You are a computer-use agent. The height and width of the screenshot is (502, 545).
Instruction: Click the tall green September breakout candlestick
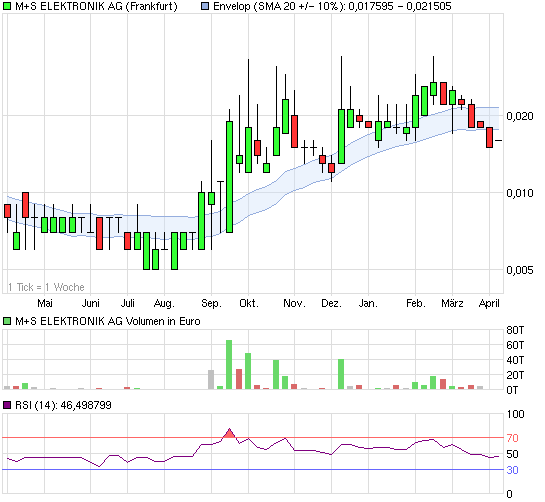(229, 177)
